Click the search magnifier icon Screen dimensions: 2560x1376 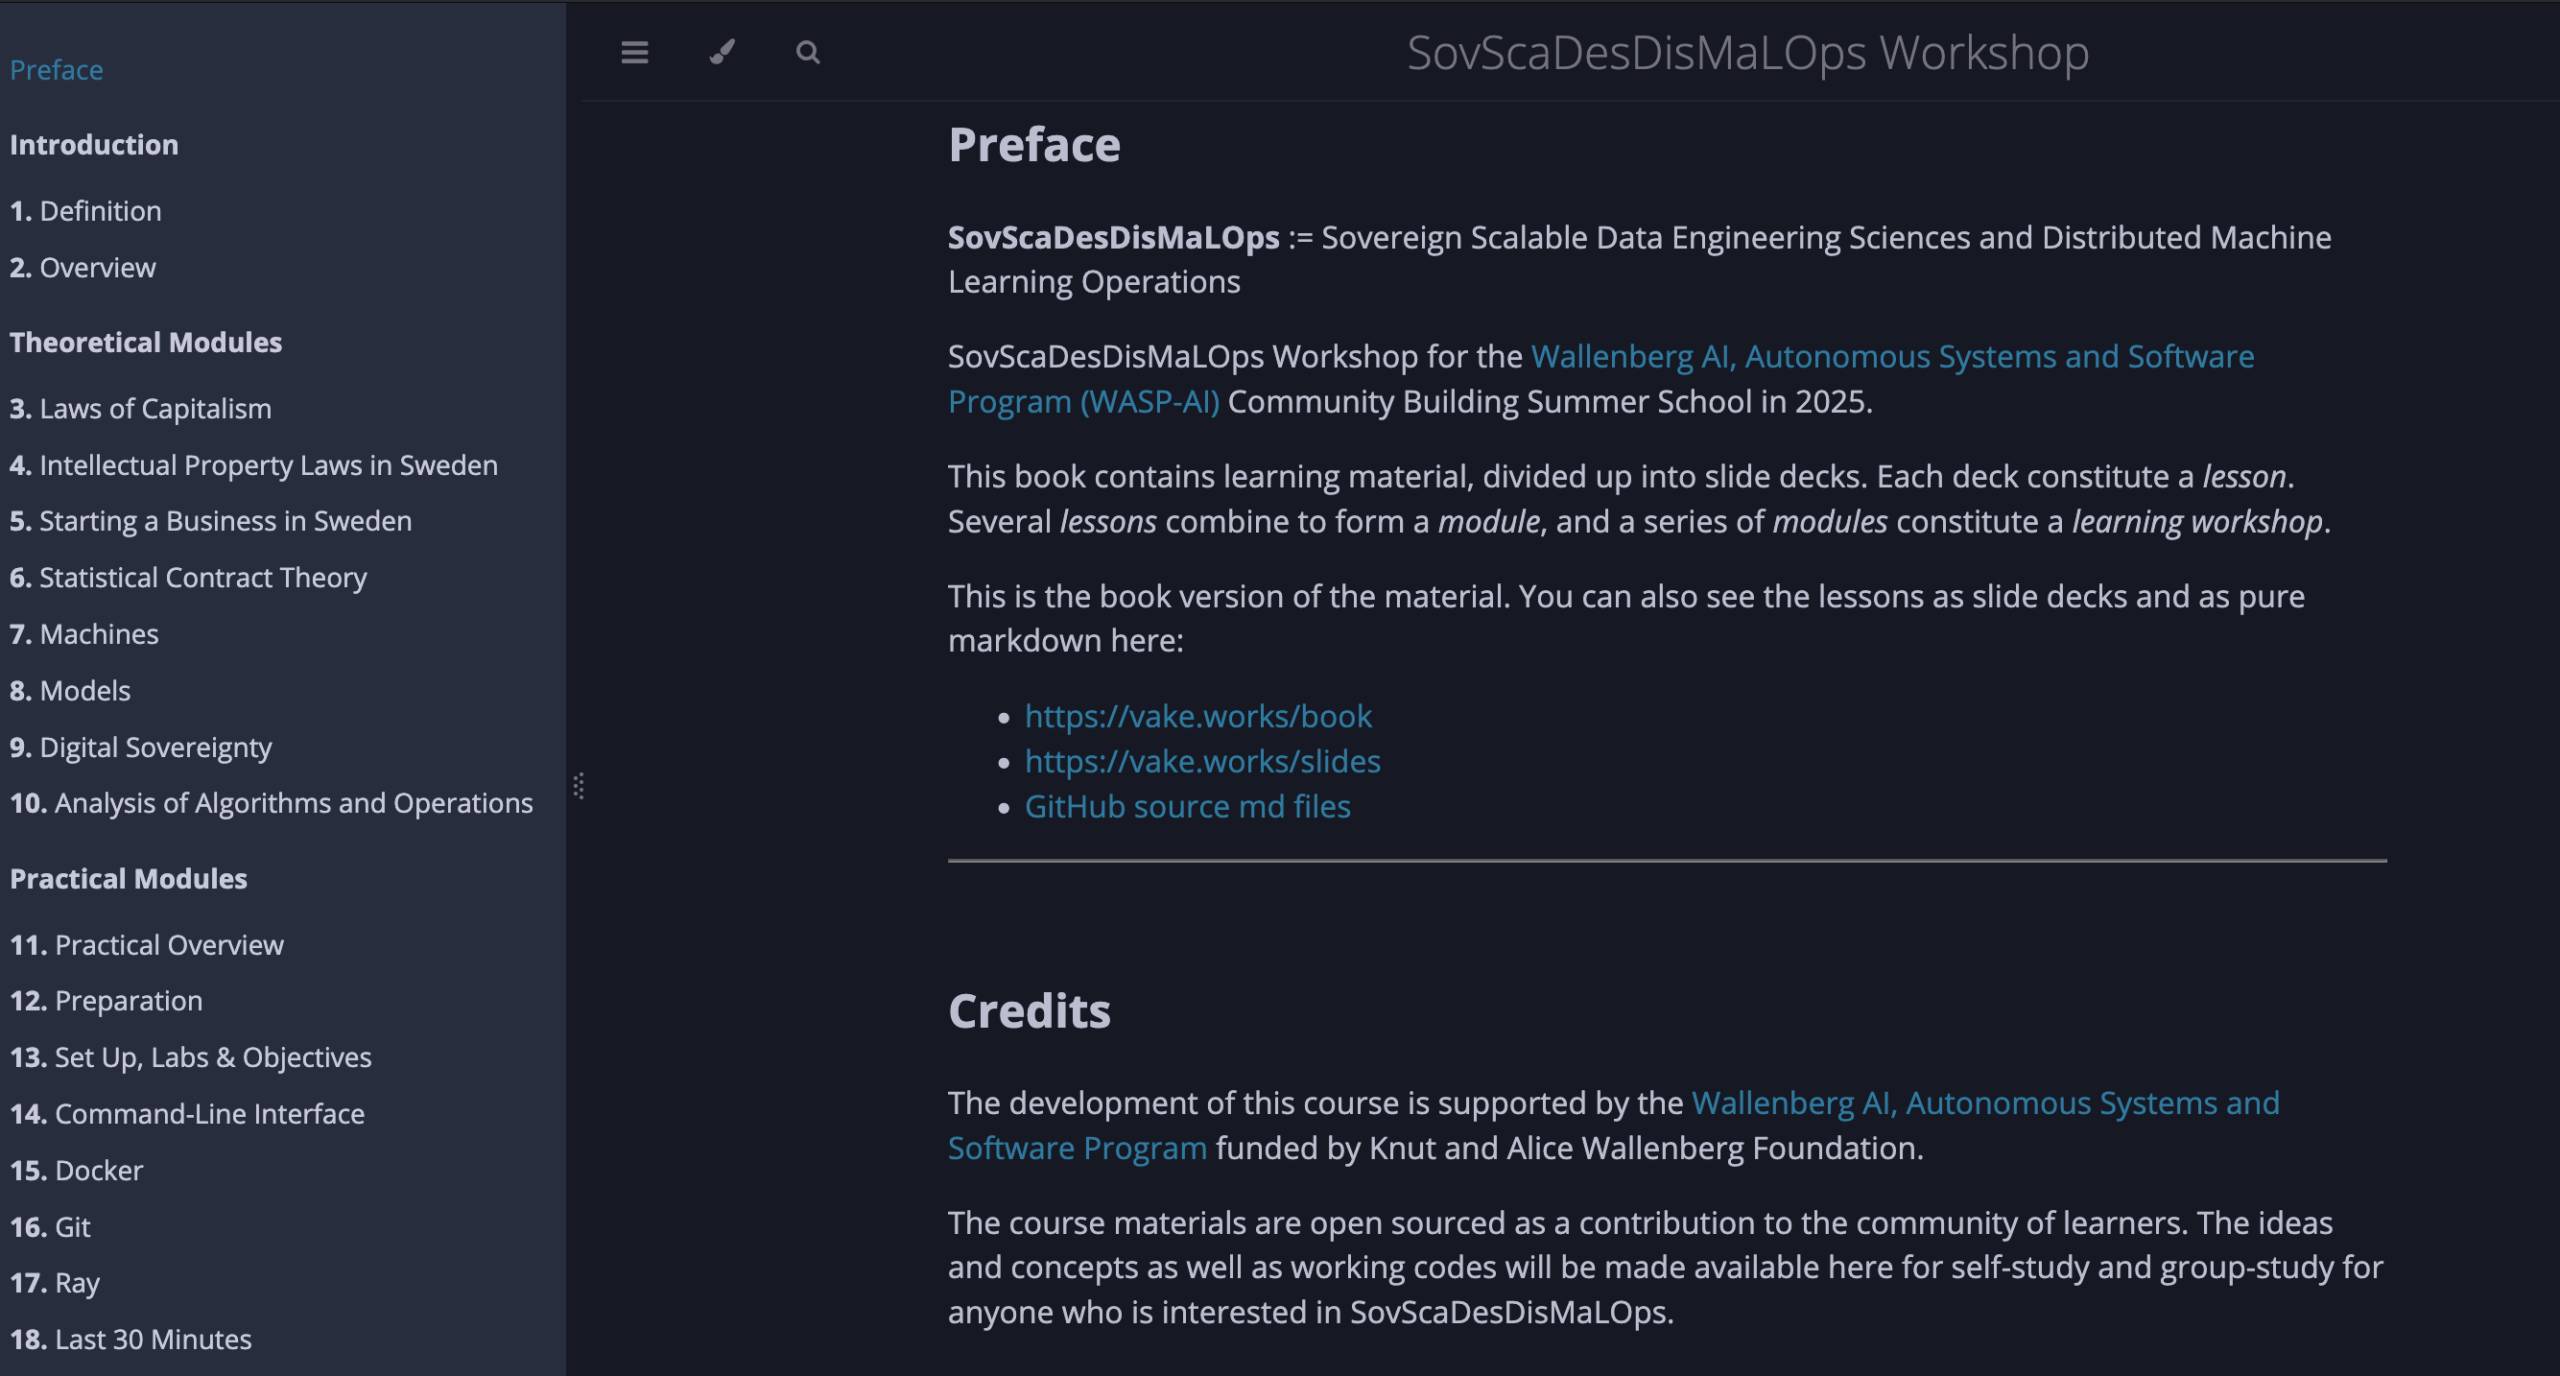(x=808, y=52)
